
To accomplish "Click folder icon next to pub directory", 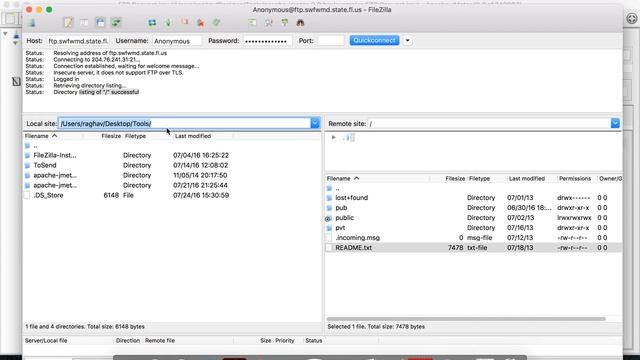I will pyautogui.click(x=329, y=208).
